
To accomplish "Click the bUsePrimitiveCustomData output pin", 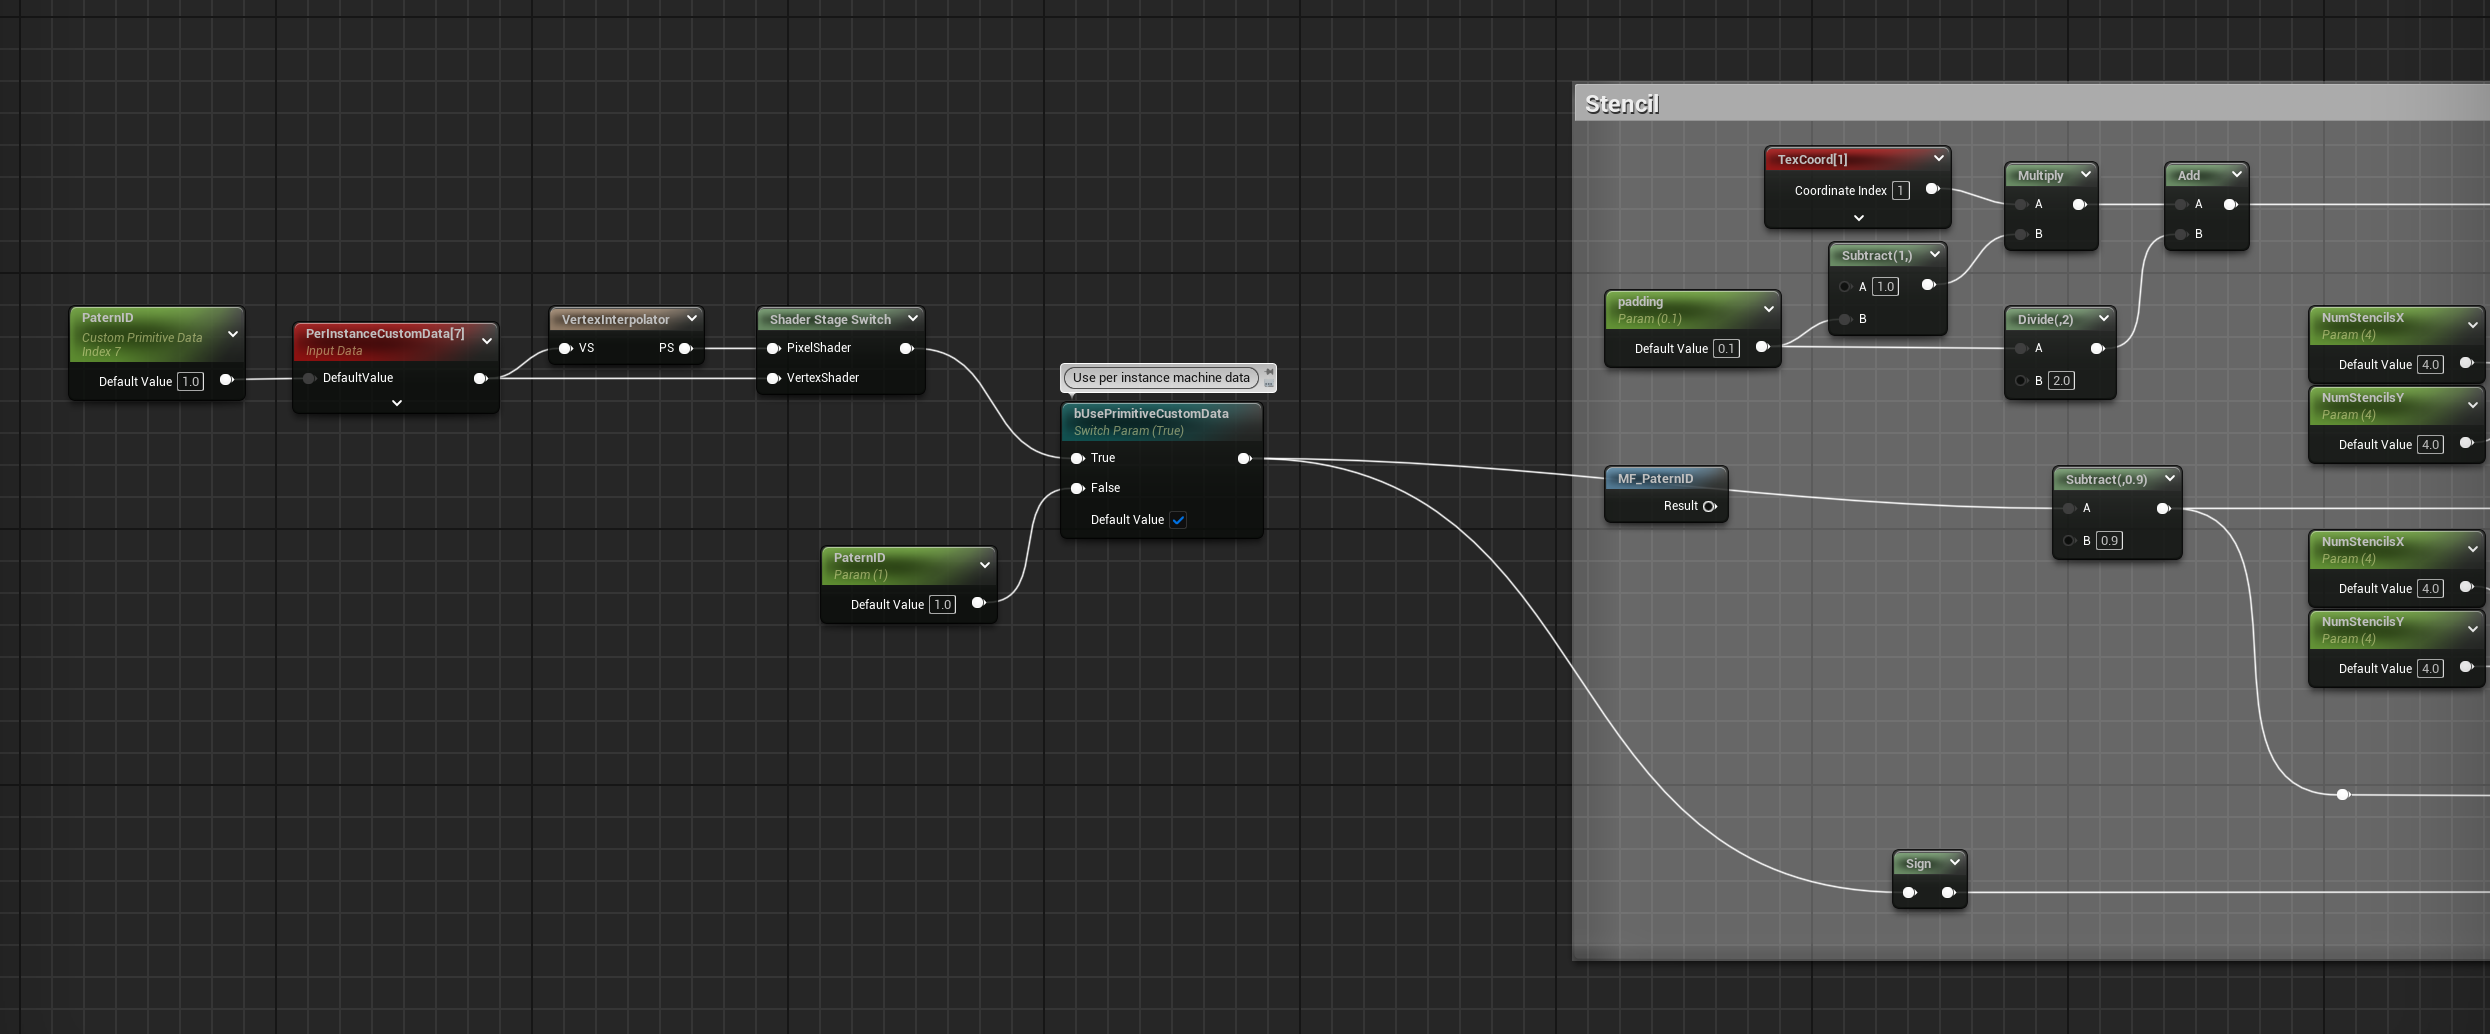I will 1245,458.
